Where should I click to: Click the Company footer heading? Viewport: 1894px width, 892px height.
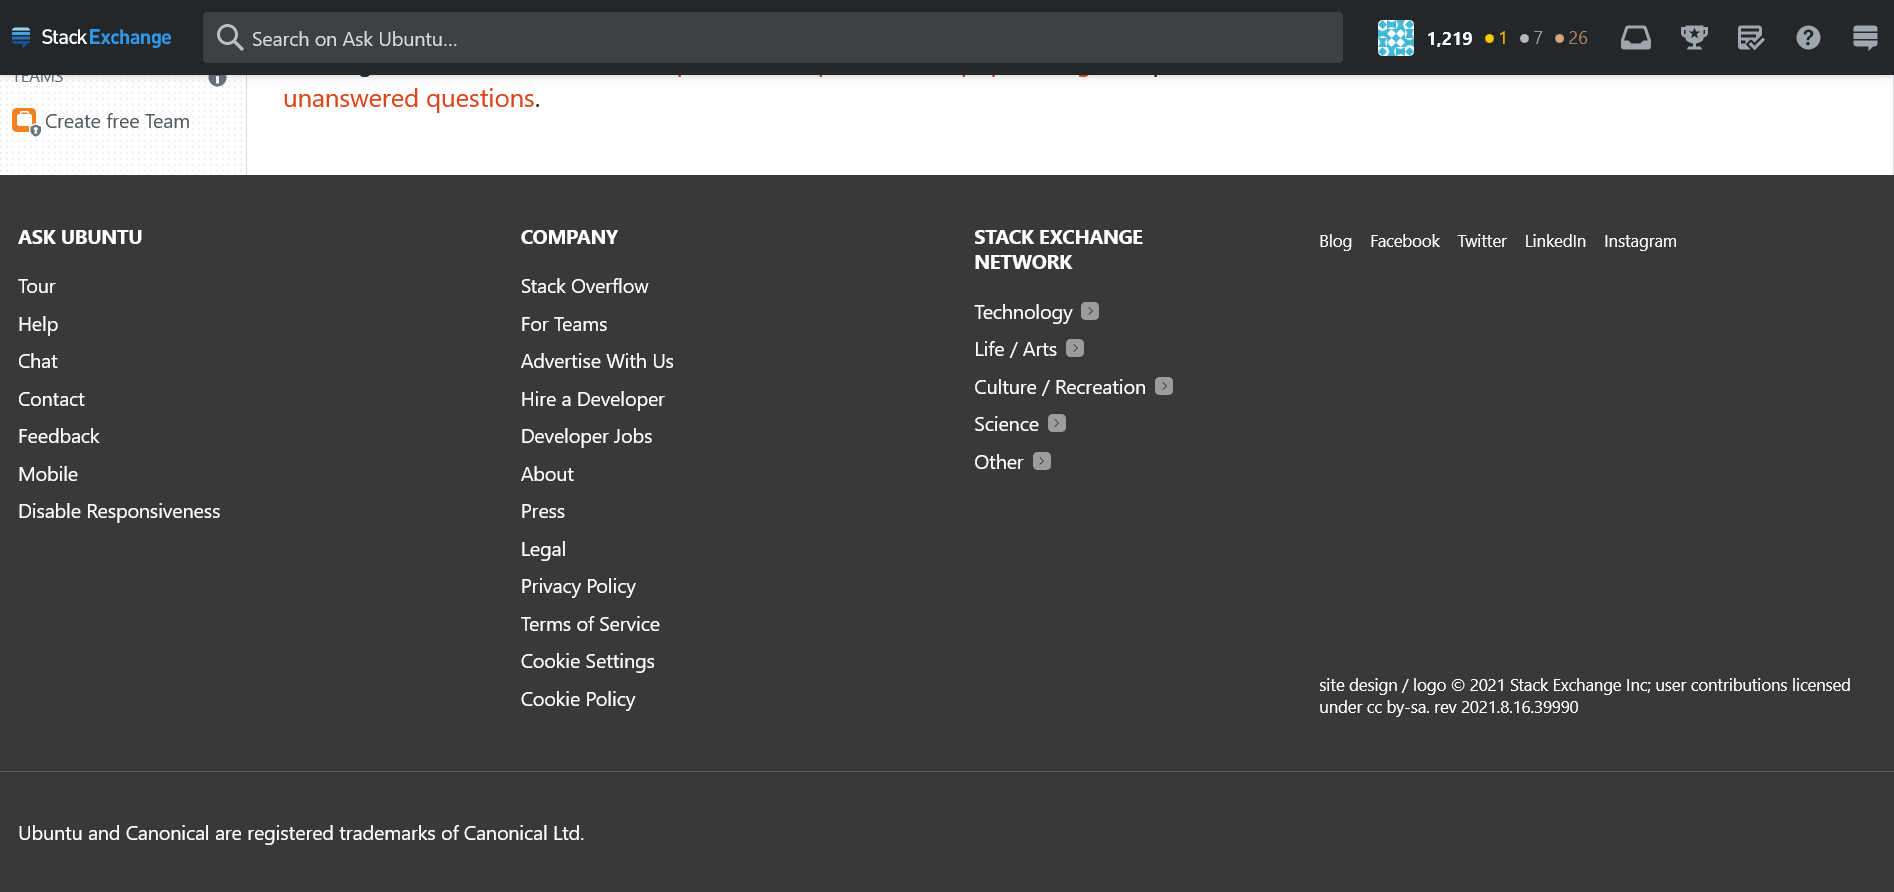tap(569, 237)
